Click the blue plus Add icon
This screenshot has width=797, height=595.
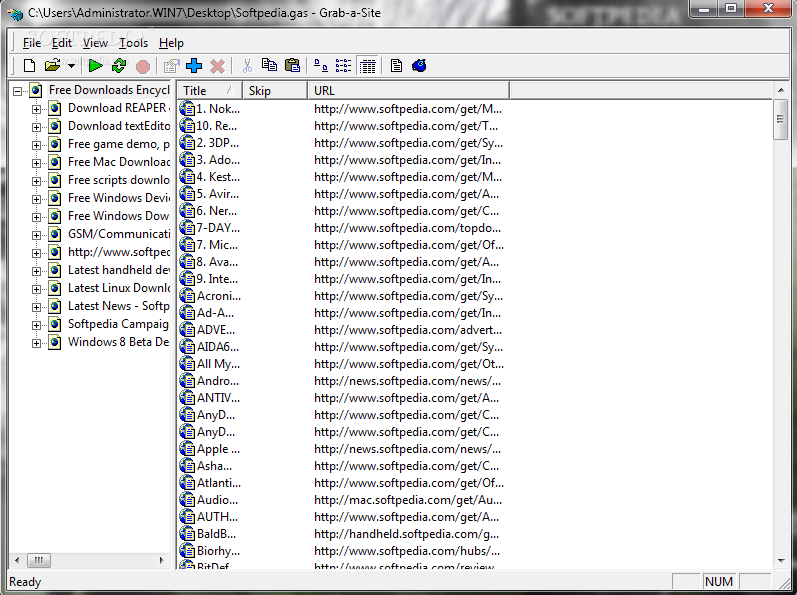pyautogui.click(x=194, y=66)
